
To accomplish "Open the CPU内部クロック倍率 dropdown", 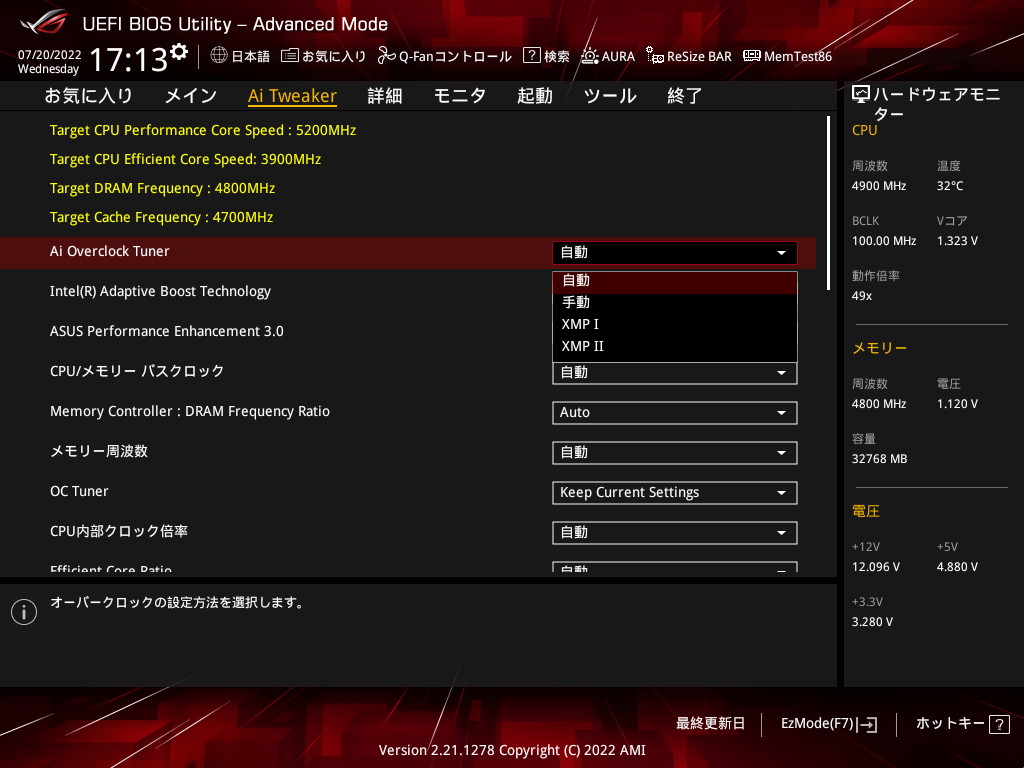I will click(675, 532).
